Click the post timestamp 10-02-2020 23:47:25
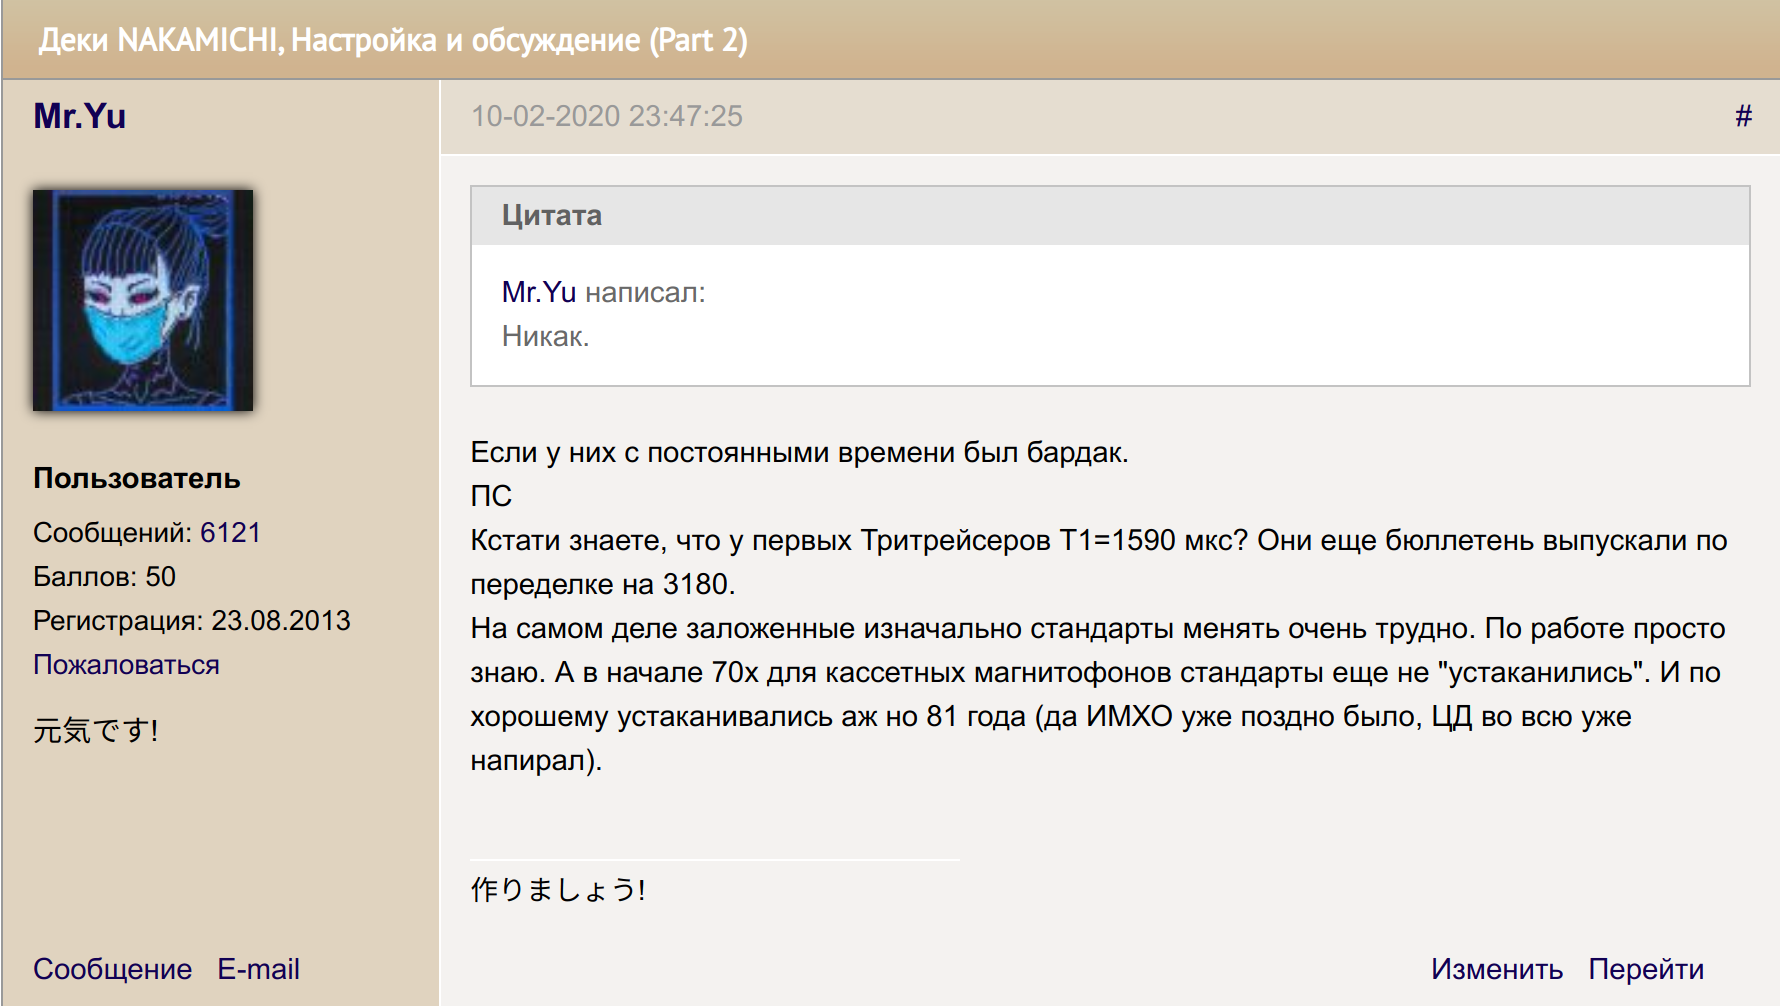Image resolution: width=1780 pixels, height=1006 pixels. pos(607,116)
